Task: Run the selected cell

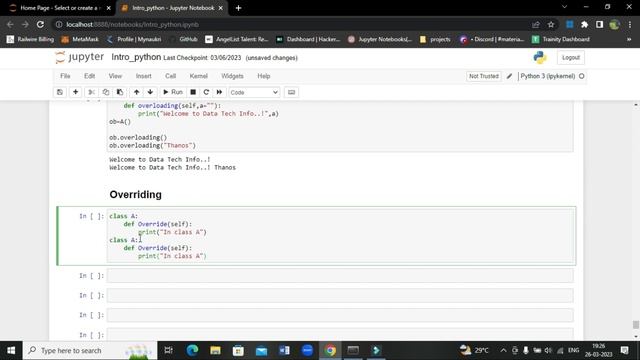Action: point(173,92)
